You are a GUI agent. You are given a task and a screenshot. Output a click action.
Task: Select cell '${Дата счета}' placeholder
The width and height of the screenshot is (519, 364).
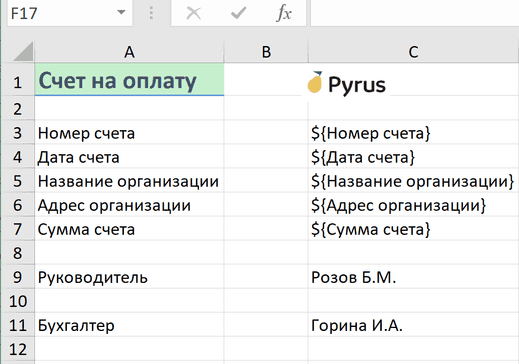(413, 156)
